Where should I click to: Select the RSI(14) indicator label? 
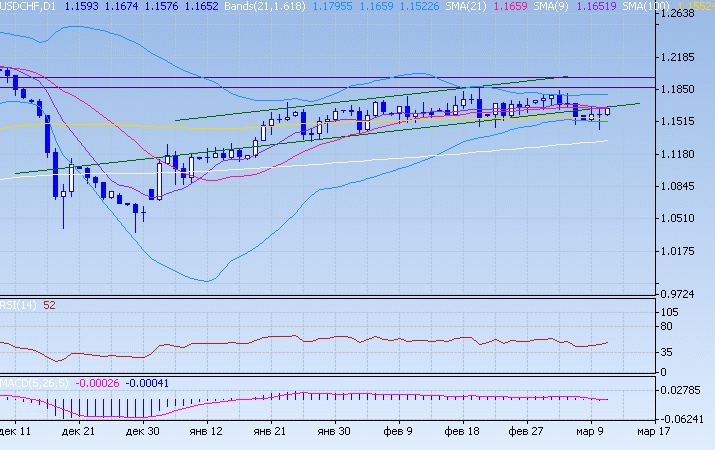pyautogui.click(x=17, y=305)
